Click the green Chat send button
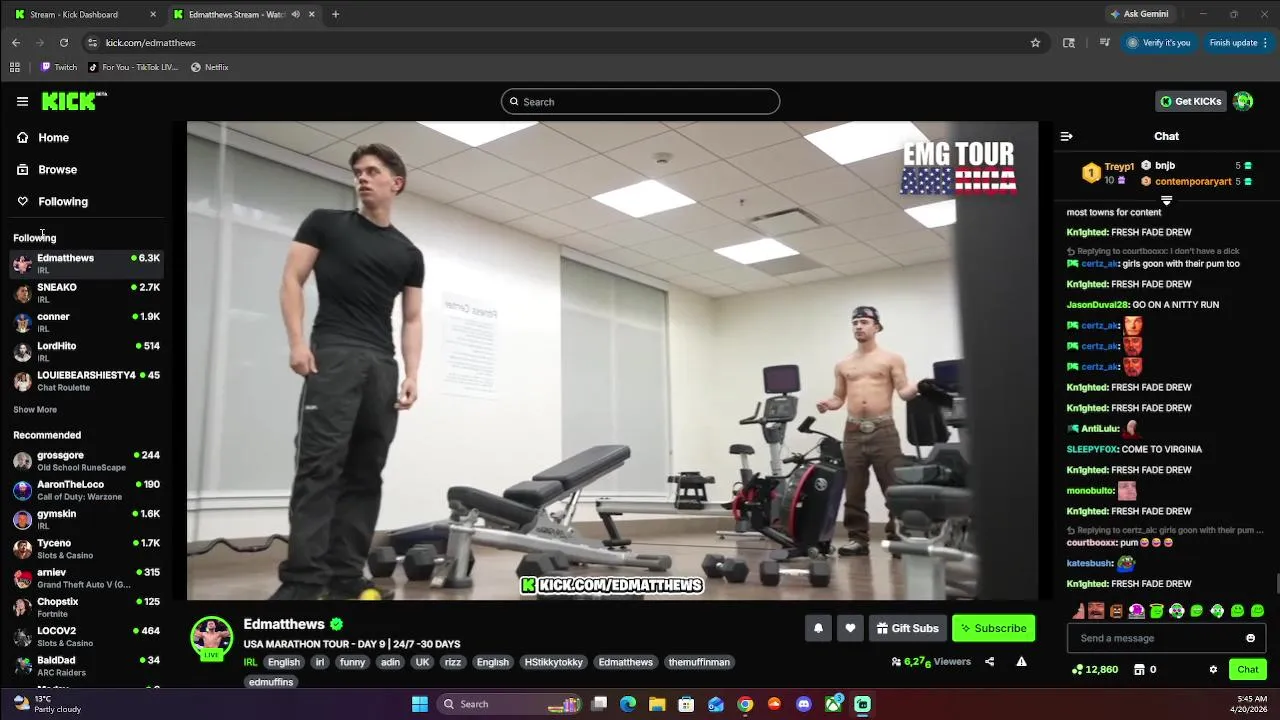This screenshot has width=1280, height=720. point(1247,670)
